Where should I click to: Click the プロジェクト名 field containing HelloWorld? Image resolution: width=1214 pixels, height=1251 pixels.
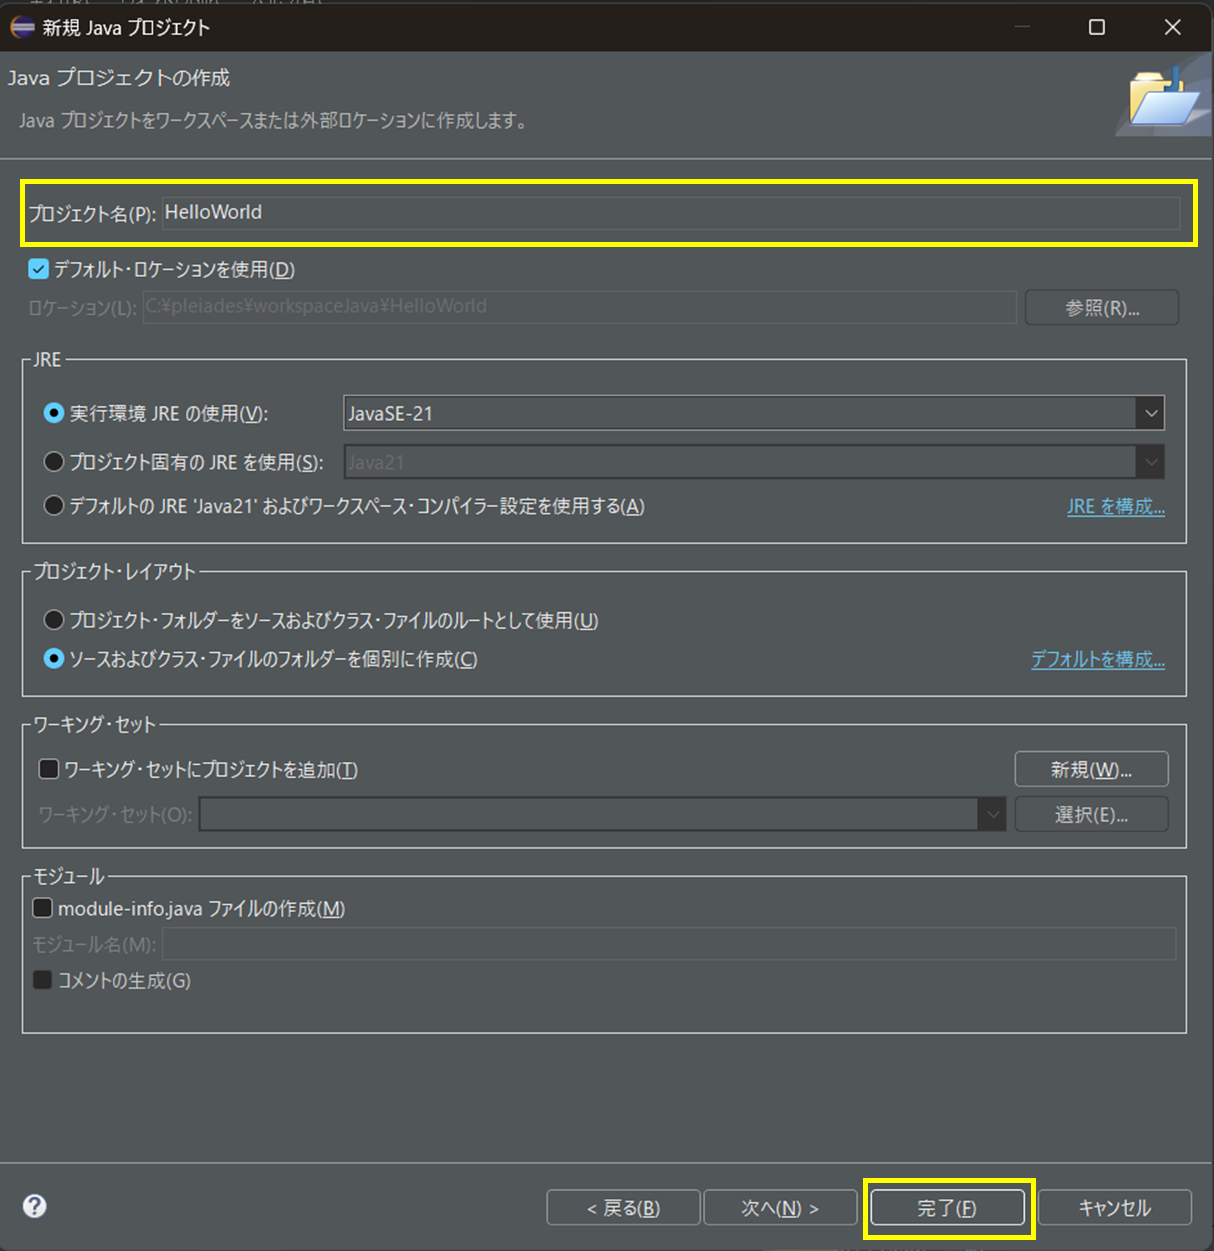click(x=671, y=212)
